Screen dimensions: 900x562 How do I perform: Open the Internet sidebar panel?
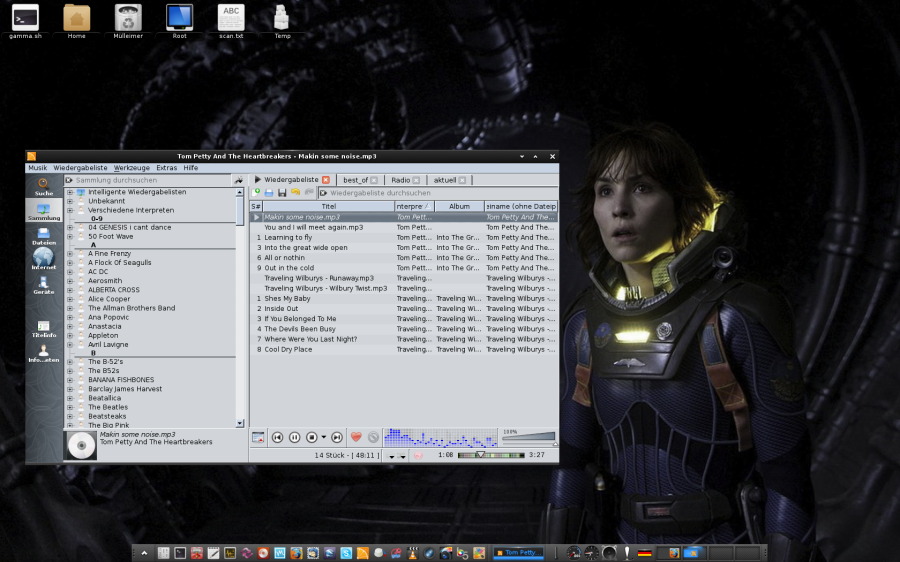click(x=44, y=259)
